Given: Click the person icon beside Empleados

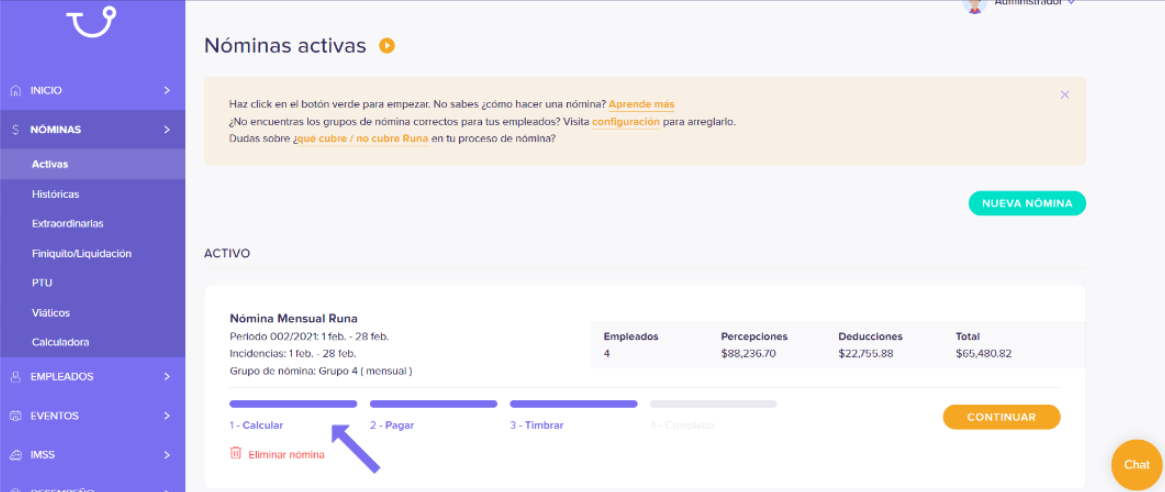Looking at the screenshot, I should pyautogui.click(x=16, y=377).
